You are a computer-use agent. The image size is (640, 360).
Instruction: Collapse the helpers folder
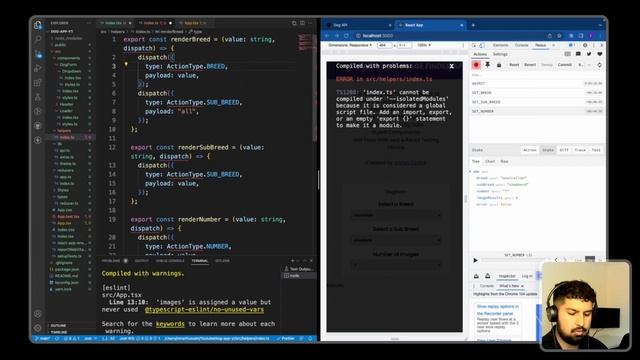click(64, 131)
